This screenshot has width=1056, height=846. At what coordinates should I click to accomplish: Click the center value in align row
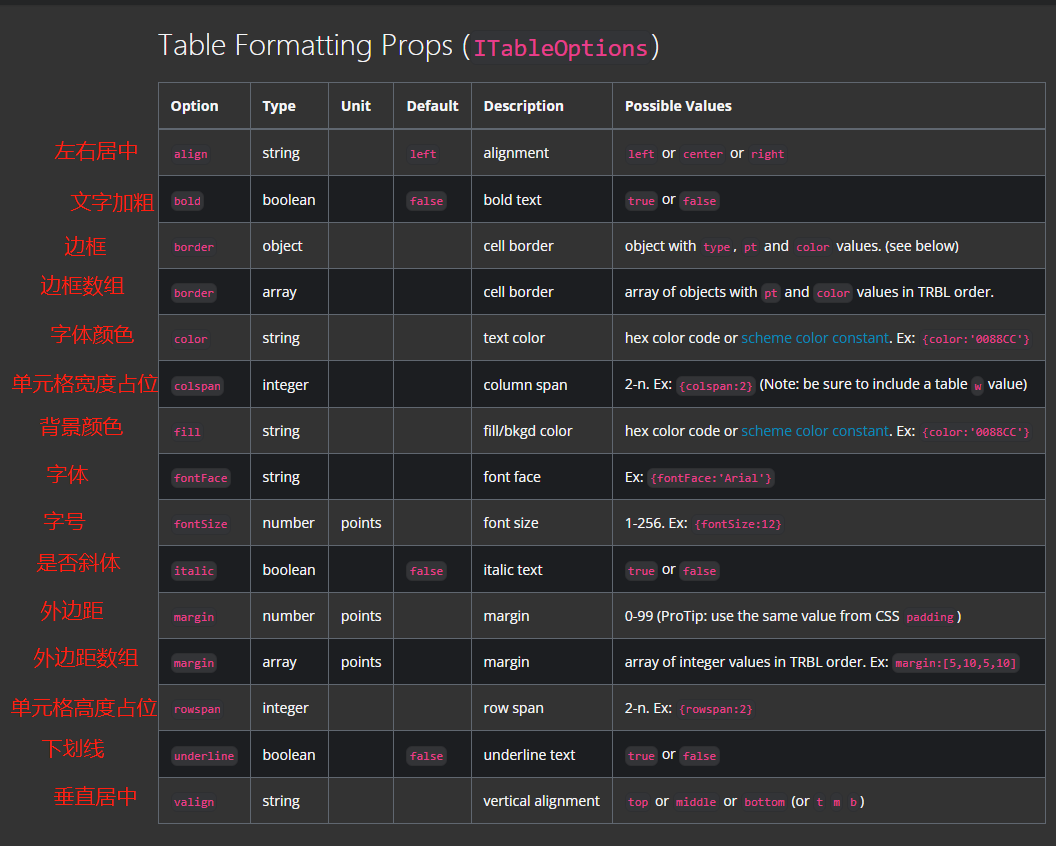point(702,154)
